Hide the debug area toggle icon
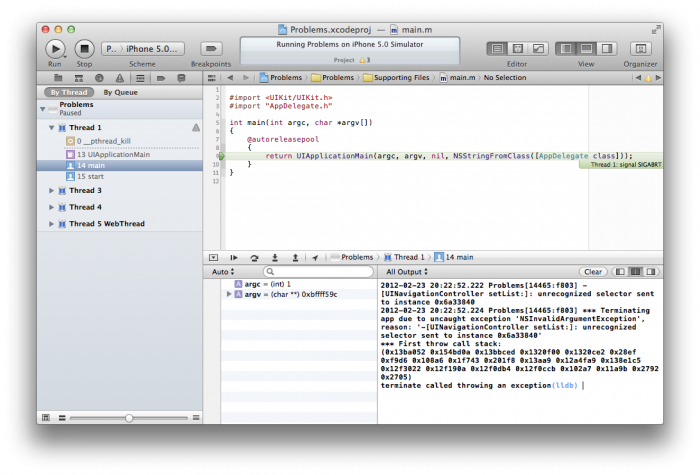Screen dimensions: 700x475 click(213, 258)
